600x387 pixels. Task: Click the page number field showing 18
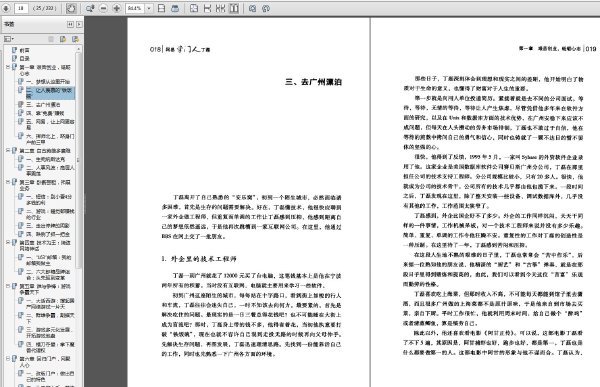pyautogui.click(x=21, y=8)
